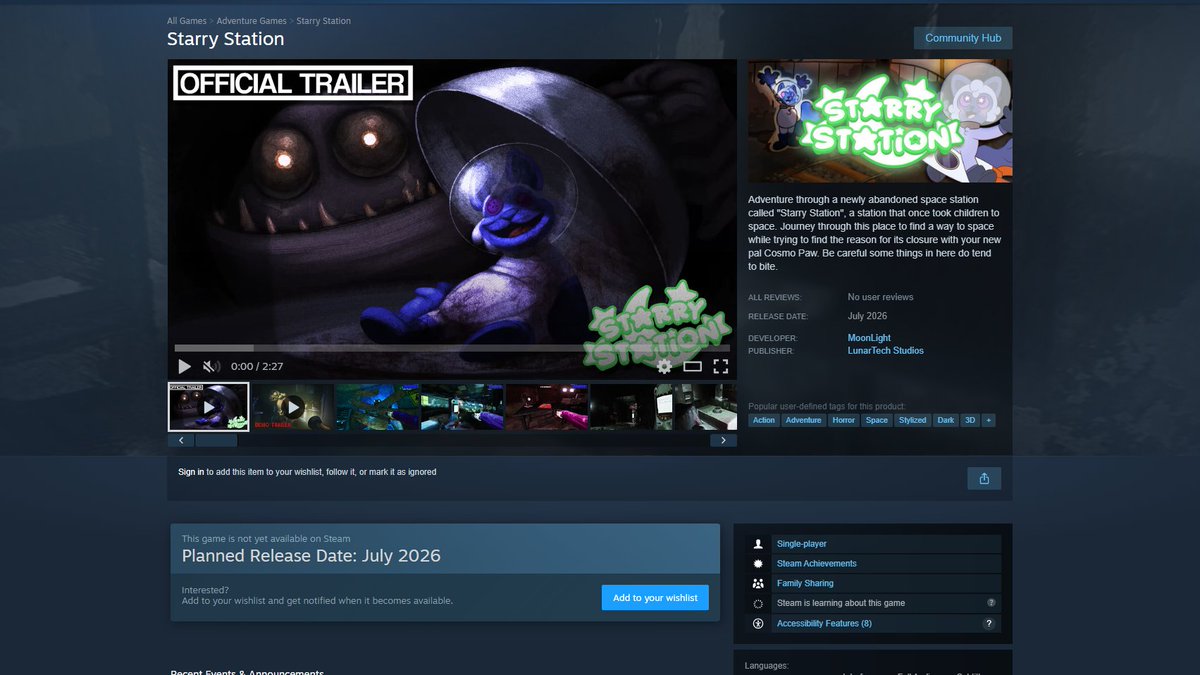
Task: Expand more tags with plus button
Action: click(x=989, y=420)
